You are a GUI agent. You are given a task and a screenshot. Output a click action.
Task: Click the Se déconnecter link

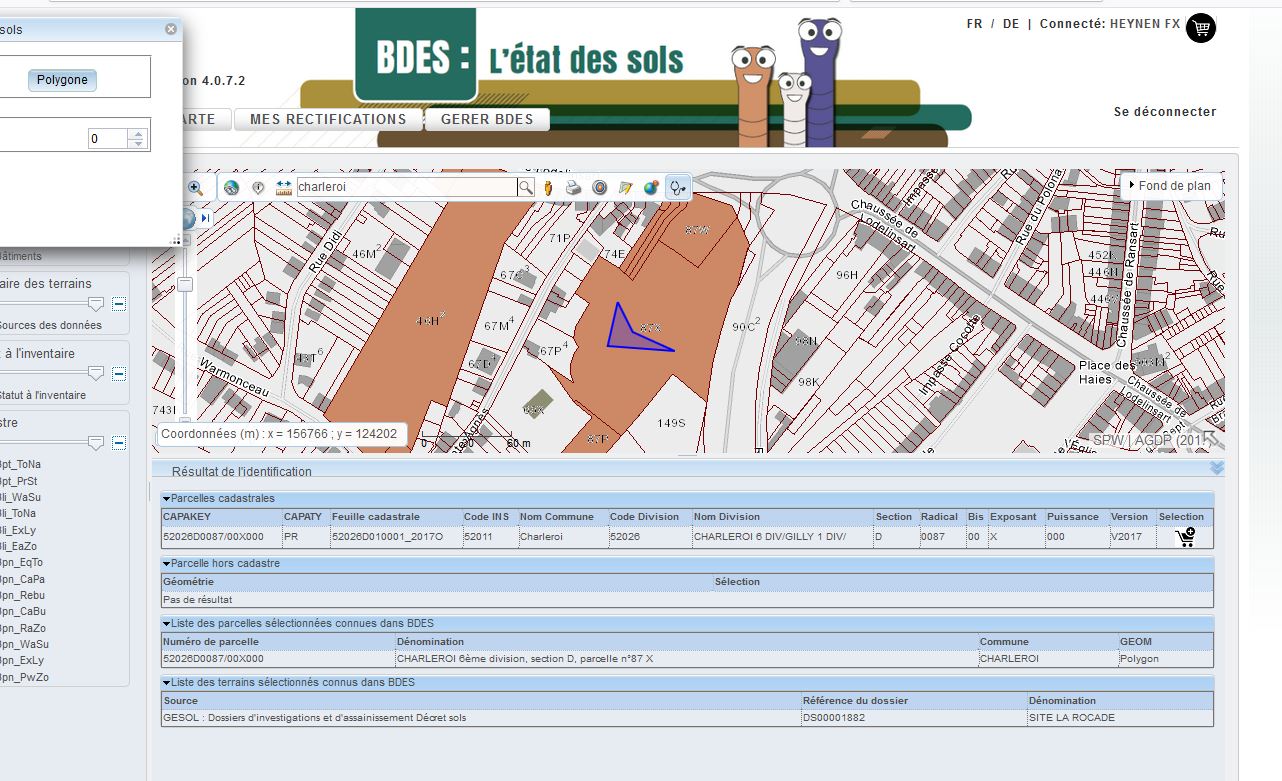click(1165, 112)
